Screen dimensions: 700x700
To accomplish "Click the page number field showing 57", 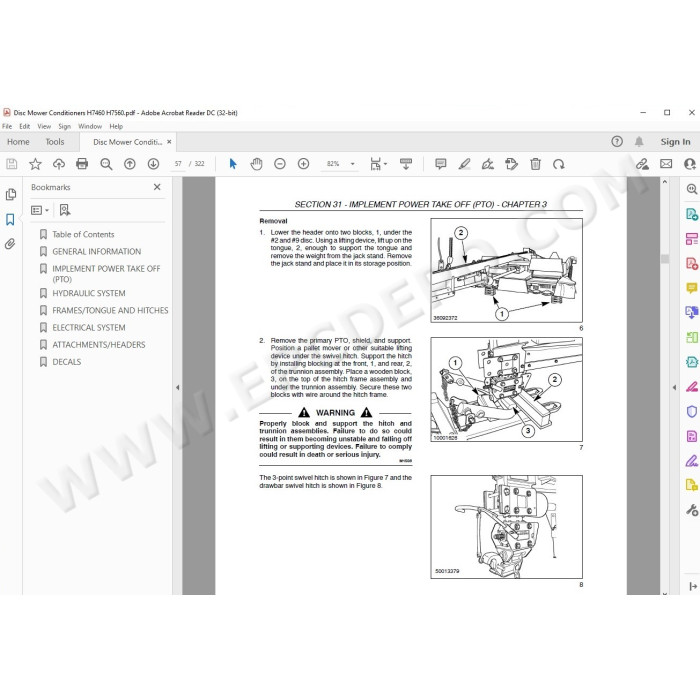I will (178, 164).
